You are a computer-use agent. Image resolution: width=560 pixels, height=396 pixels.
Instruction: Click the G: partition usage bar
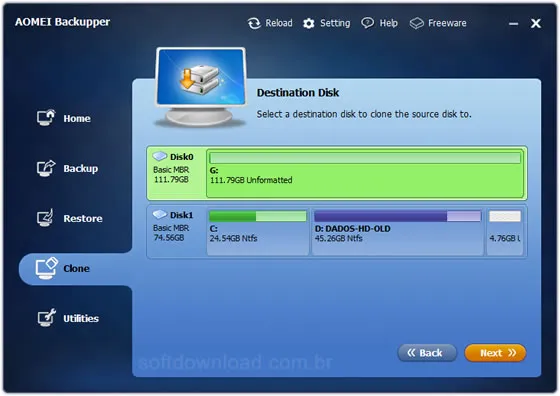[x=365, y=158]
